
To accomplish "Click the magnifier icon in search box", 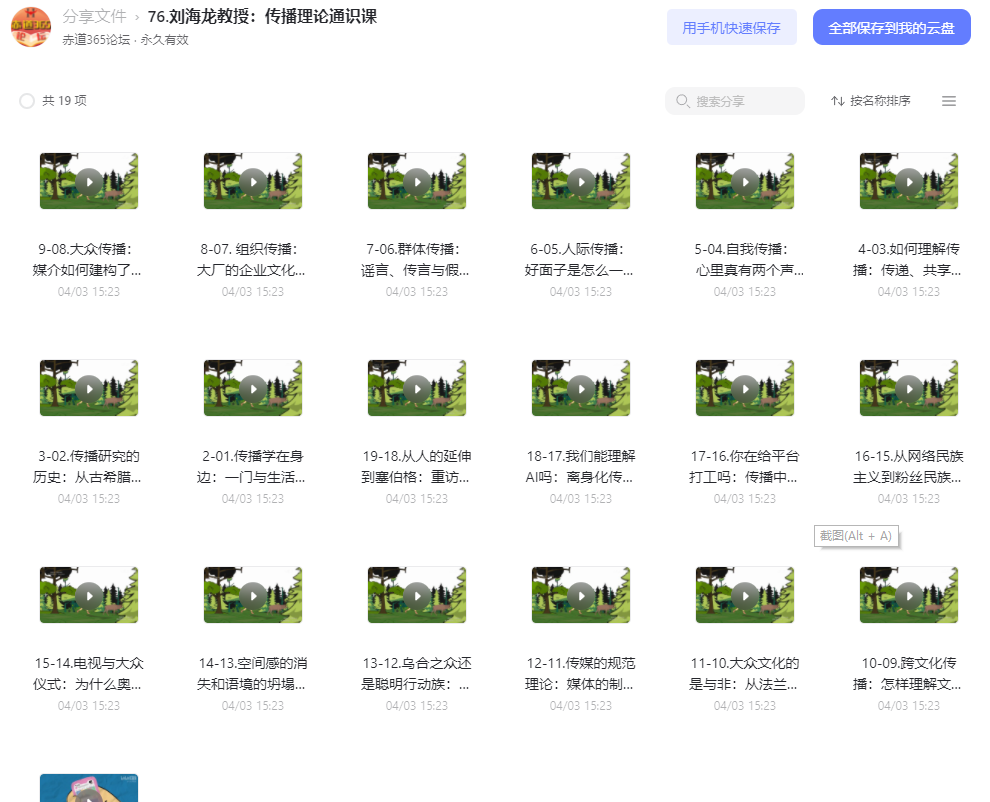I will pos(683,101).
